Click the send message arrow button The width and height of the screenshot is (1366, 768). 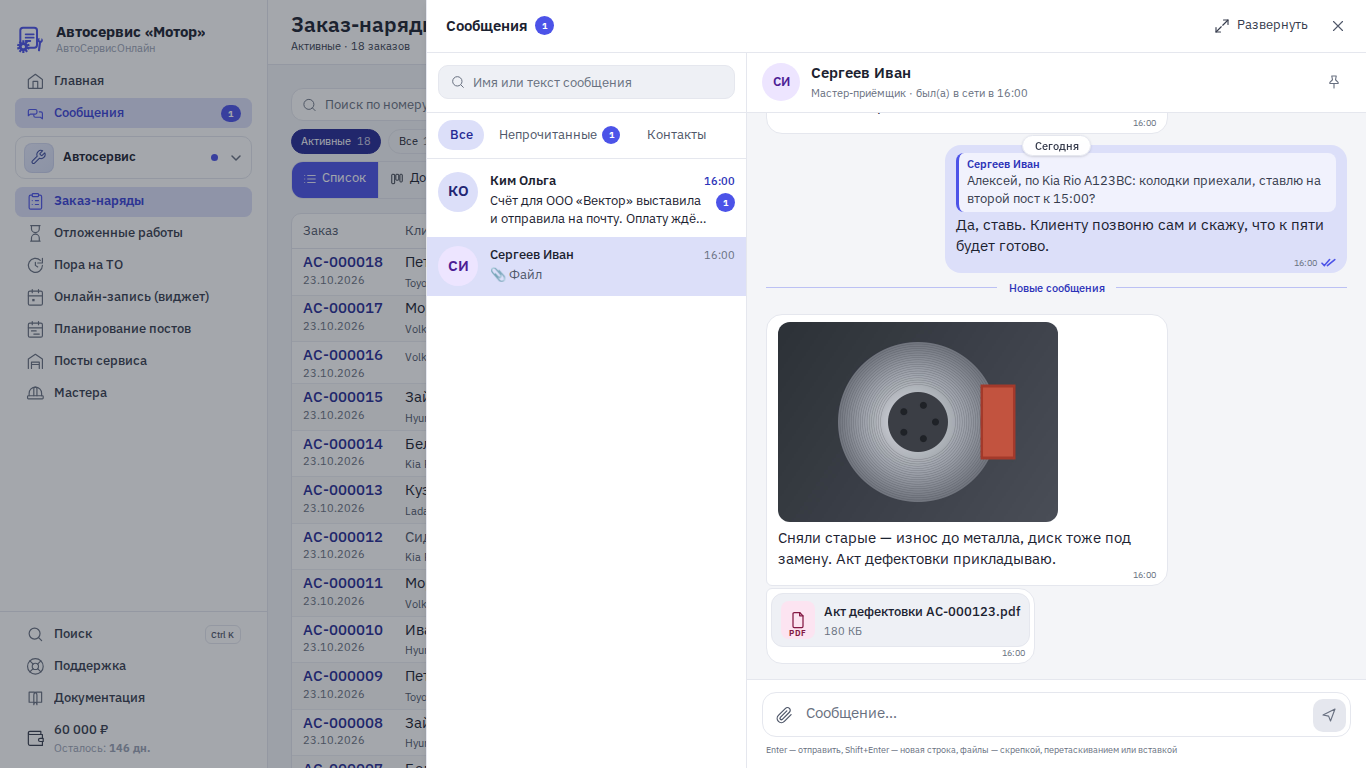1329,715
